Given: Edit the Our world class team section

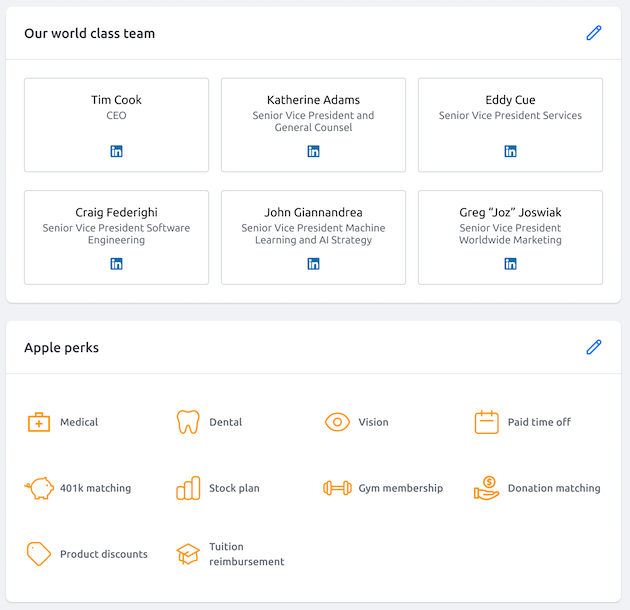Looking at the screenshot, I should [593, 33].
